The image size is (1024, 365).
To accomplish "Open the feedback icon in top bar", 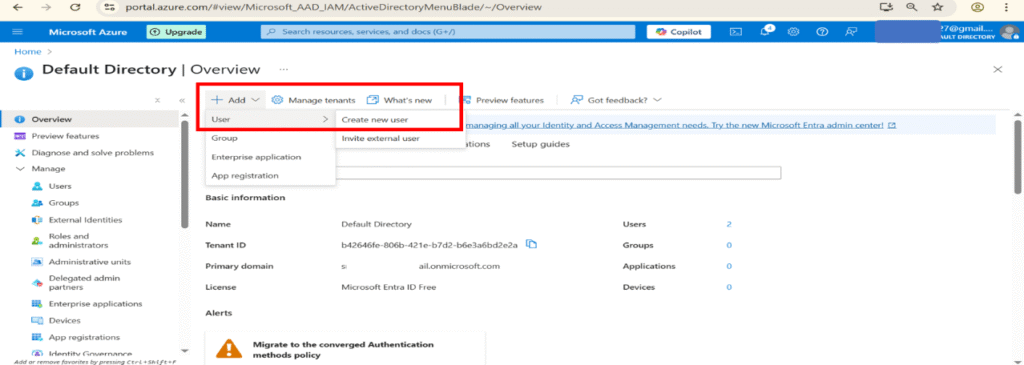I will pyautogui.click(x=850, y=32).
